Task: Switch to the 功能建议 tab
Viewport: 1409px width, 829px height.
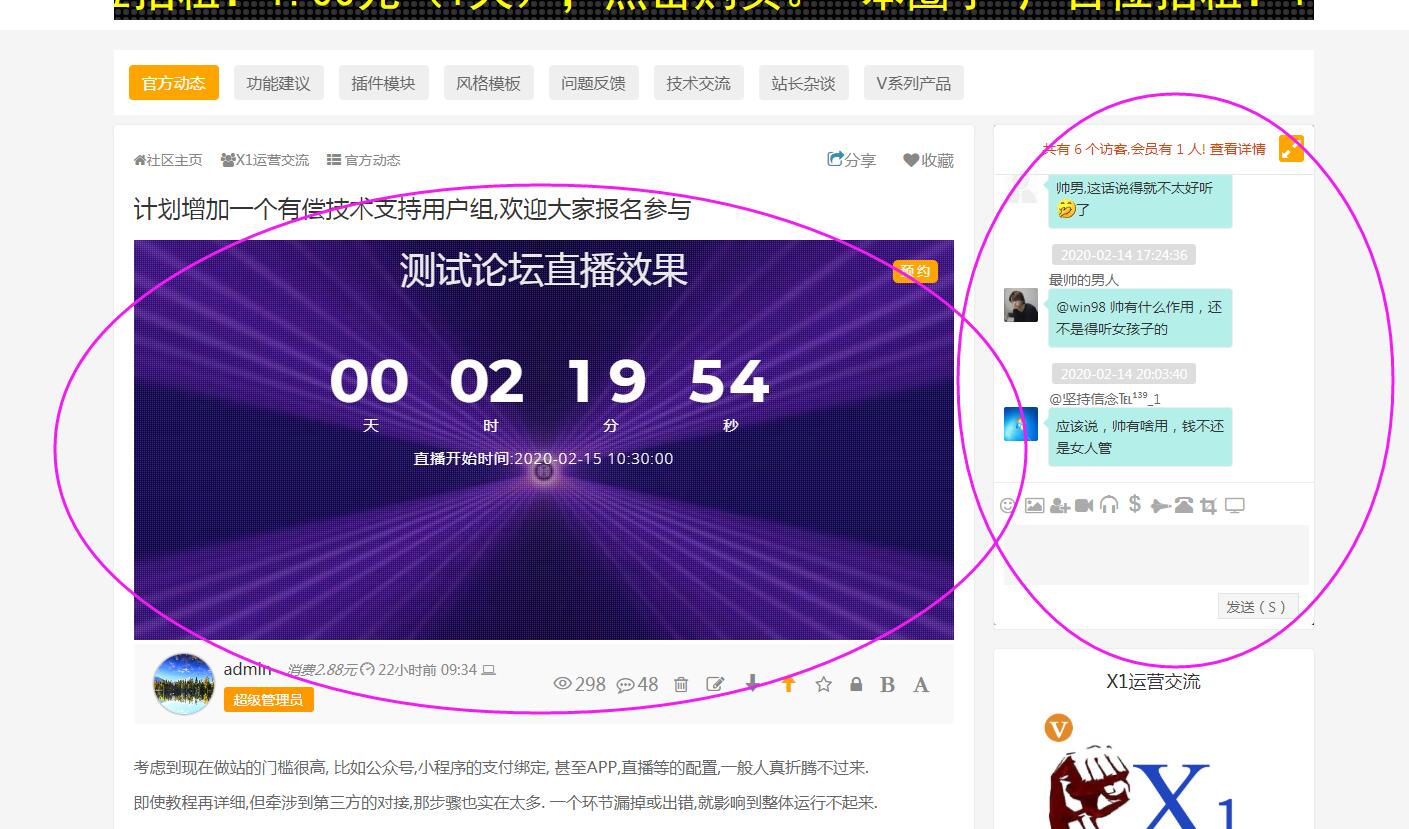Action: tap(279, 83)
